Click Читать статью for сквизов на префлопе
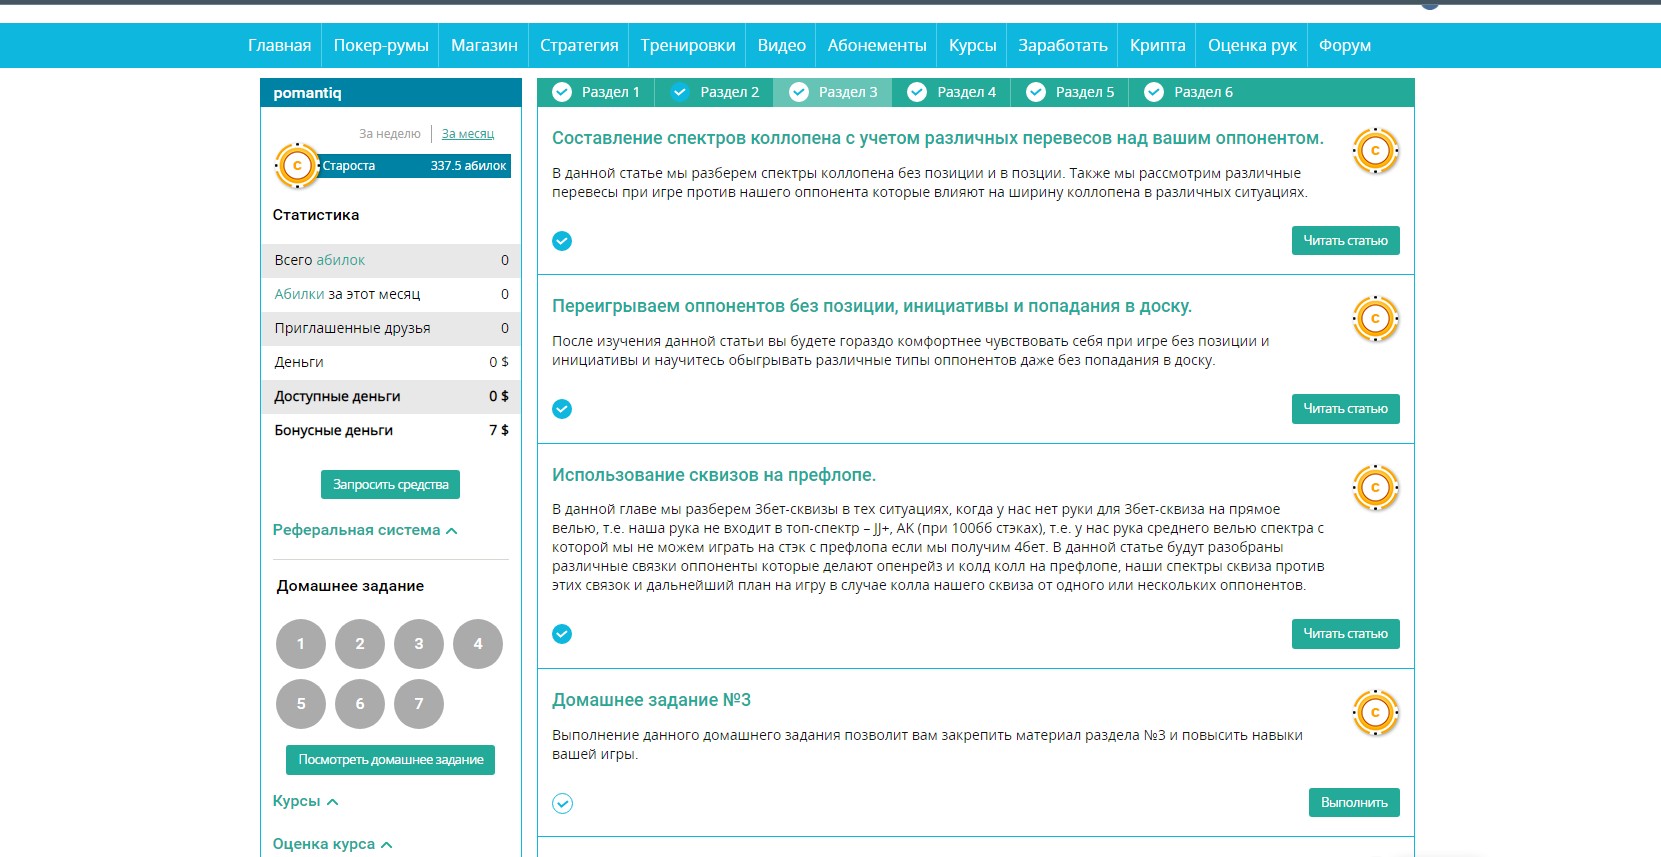1661x857 pixels. pyautogui.click(x=1345, y=633)
